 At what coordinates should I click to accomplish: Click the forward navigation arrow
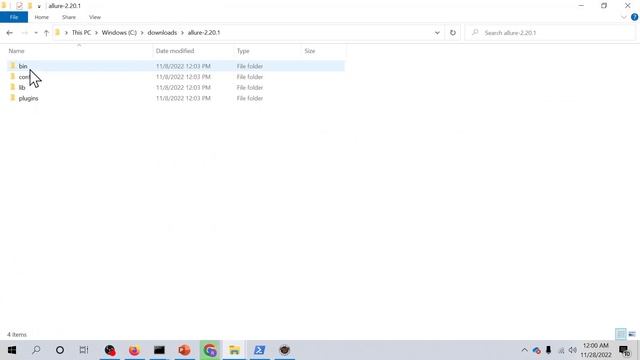[24, 33]
